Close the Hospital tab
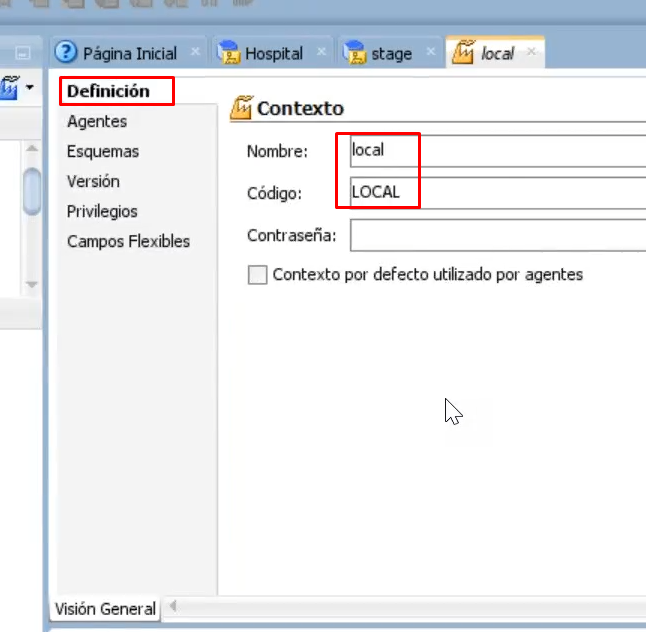 (321, 52)
